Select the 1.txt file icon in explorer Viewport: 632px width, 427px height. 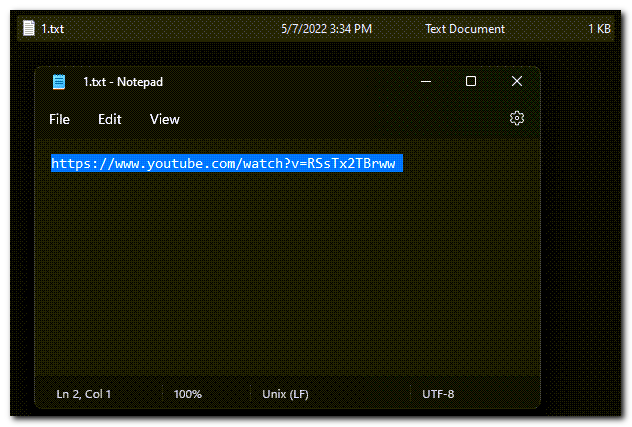(x=29, y=28)
